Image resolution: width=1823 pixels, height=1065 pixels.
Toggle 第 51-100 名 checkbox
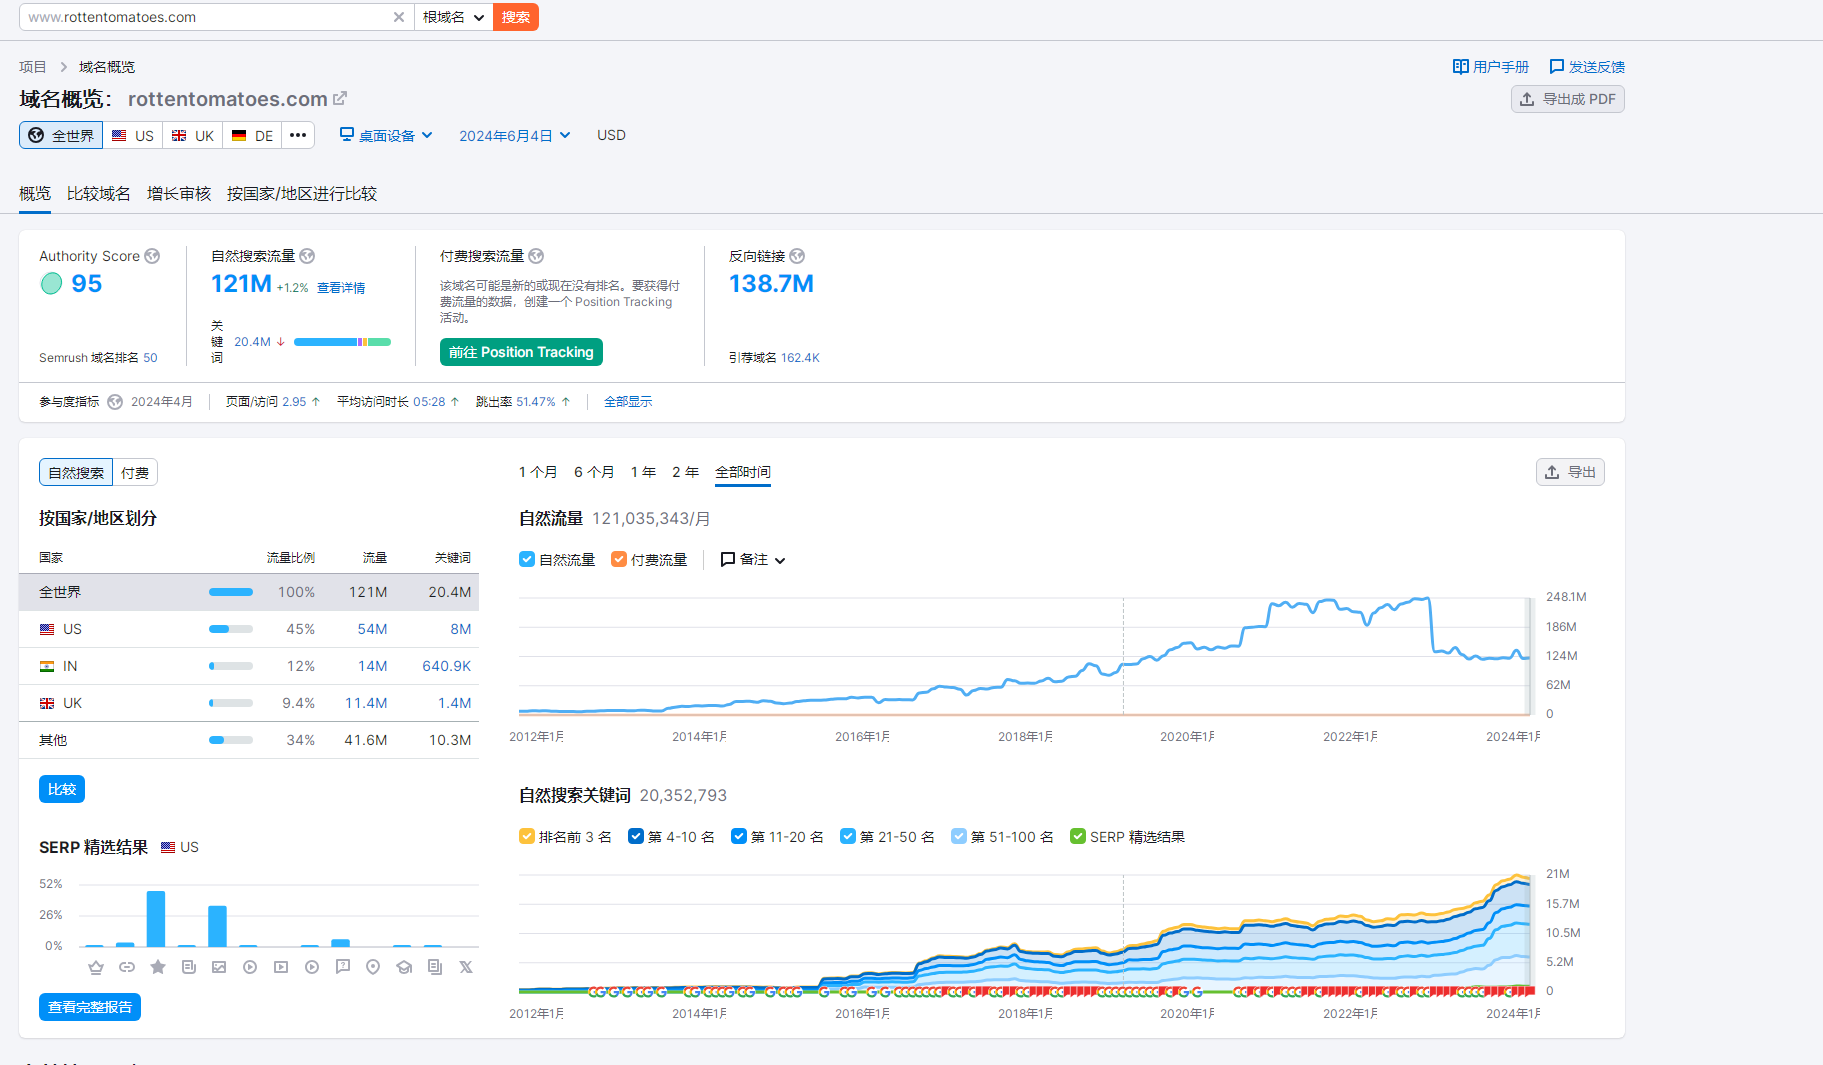(x=959, y=836)
